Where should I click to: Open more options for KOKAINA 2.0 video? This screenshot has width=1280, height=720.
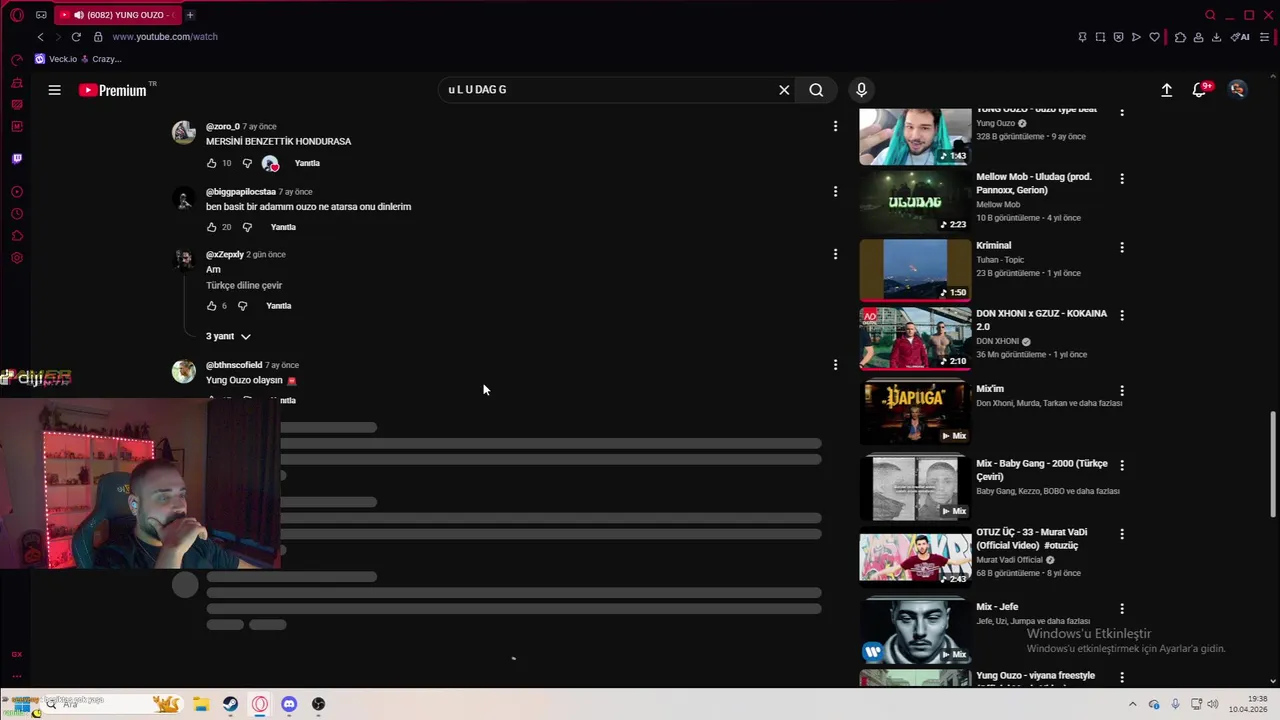[x=1122, y=315]
